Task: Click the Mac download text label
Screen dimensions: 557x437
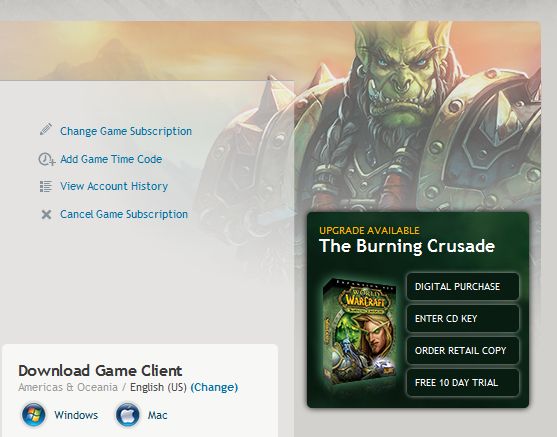Action: click(x=157, y=415)
